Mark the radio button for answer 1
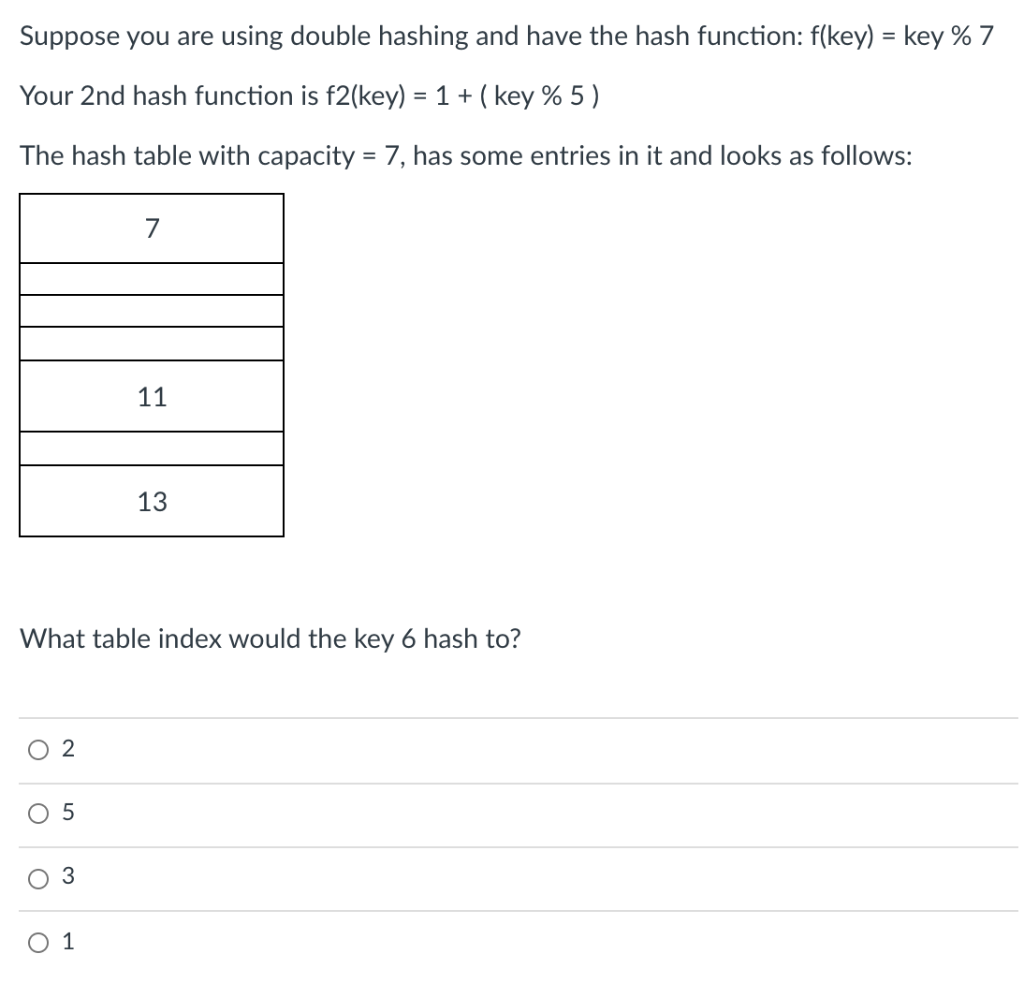Viewport: 1024px width, 998px height. 38,942
